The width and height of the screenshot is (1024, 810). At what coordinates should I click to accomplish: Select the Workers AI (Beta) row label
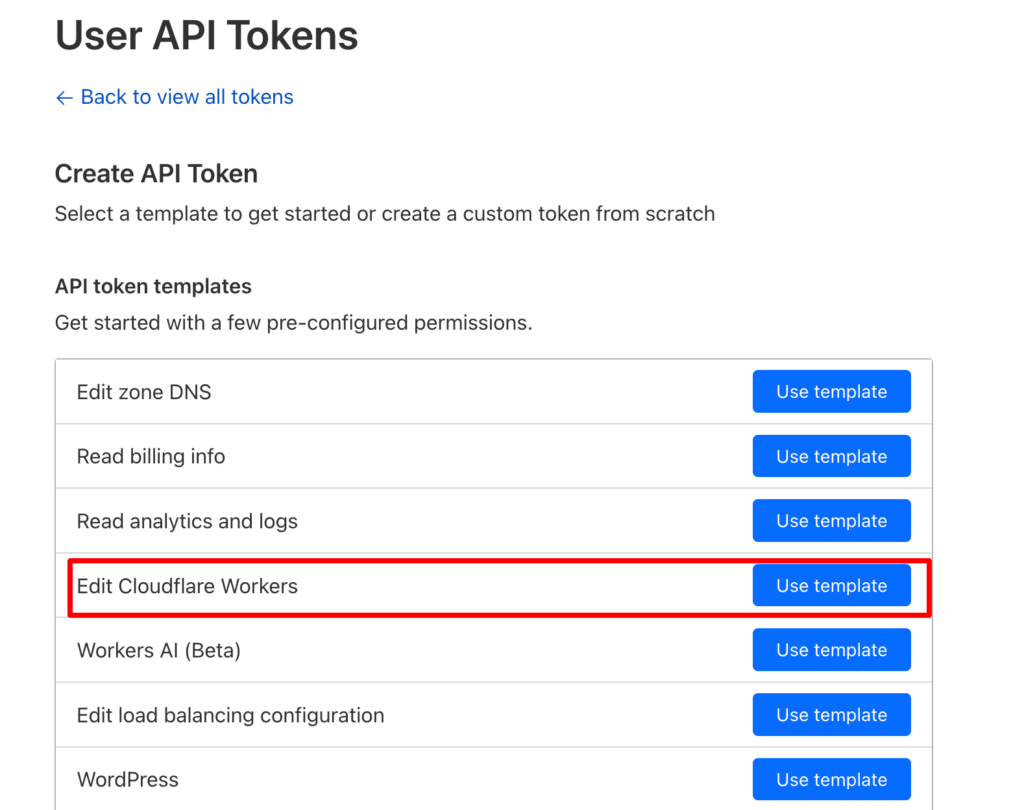coord(159,651)
